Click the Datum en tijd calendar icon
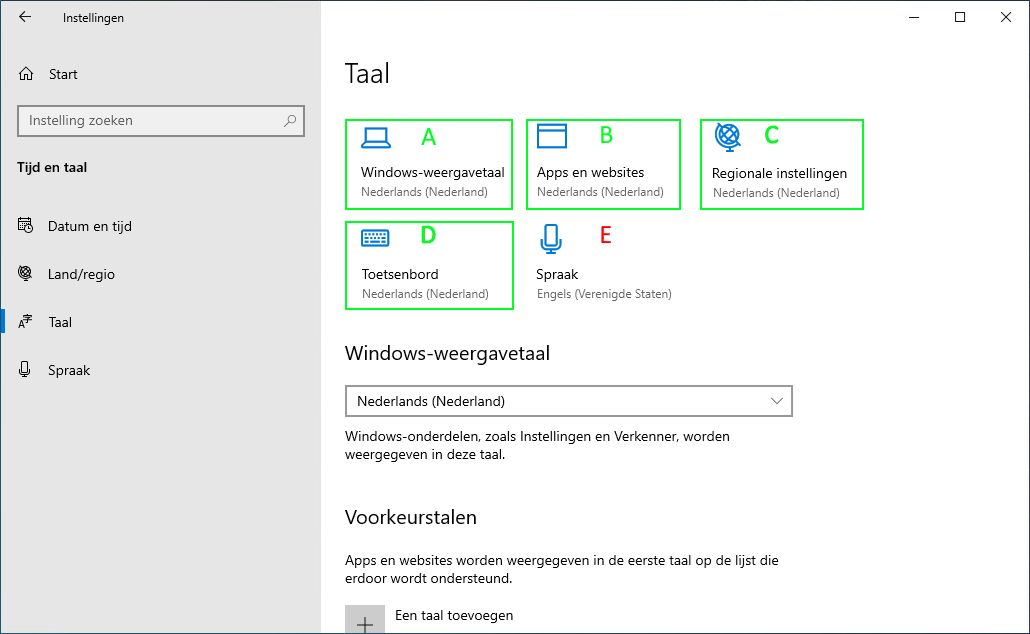The height and width of the screenshot is (634, 1030). [x=25, y=225]
